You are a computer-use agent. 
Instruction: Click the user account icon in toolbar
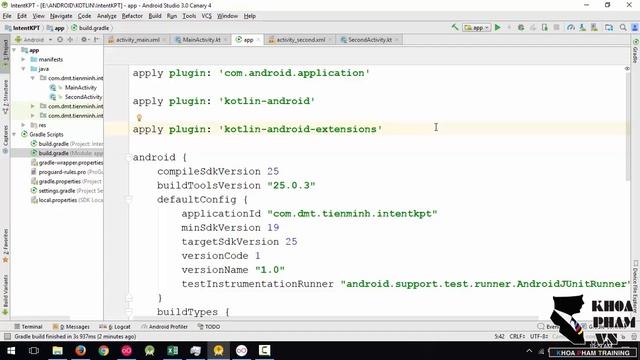(635, 27)
